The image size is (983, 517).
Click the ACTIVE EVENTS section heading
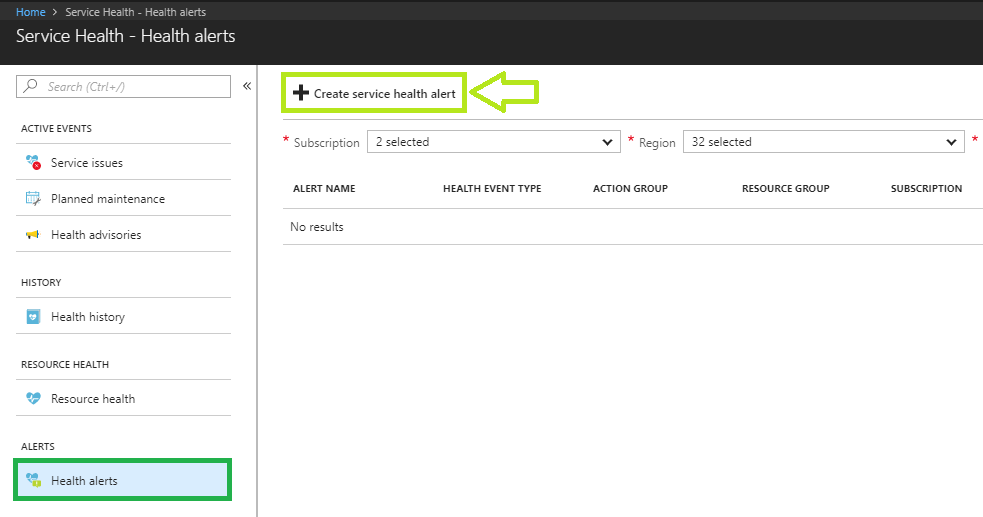[x=56, y=128]
